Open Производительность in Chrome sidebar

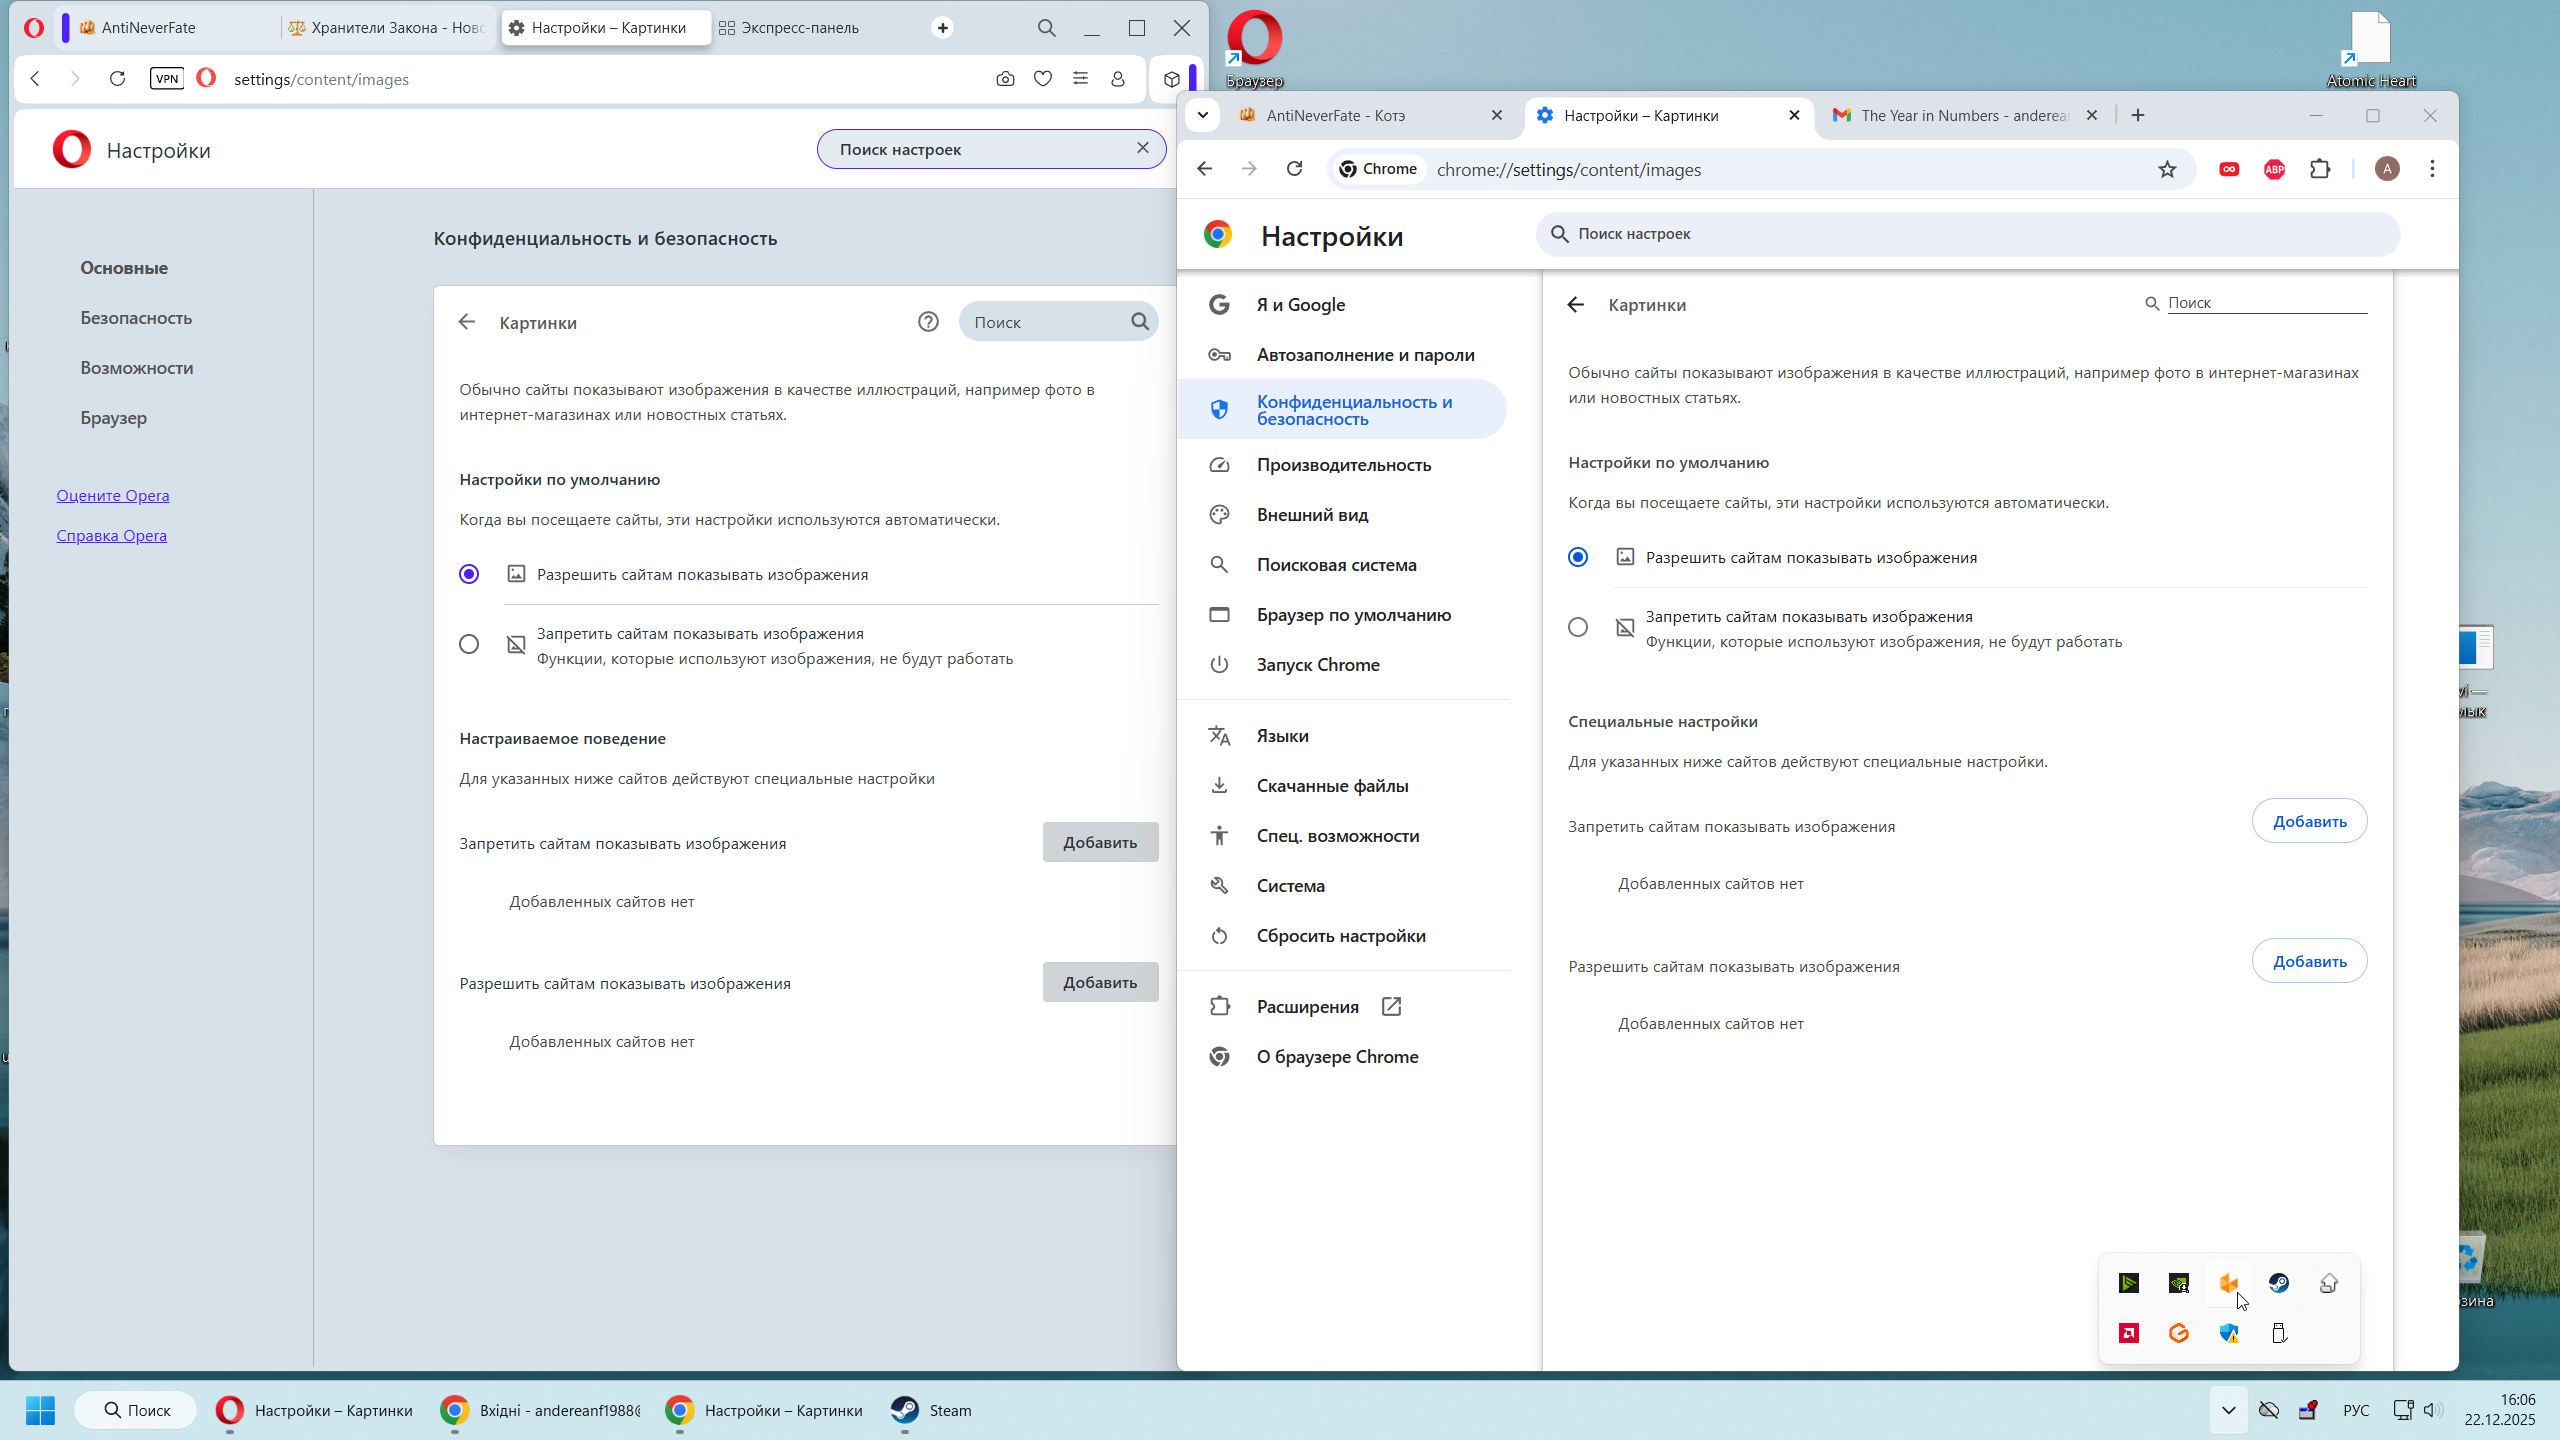(x=1343, y=465)
